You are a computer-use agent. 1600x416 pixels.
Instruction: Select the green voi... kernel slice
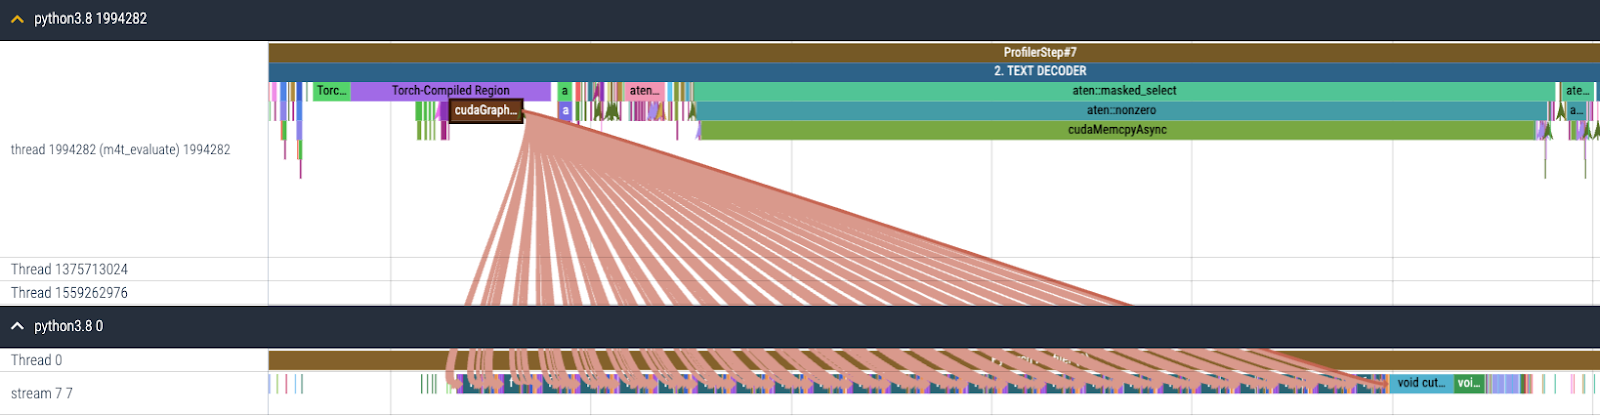pyautogui.click(x=1468, y=383)
